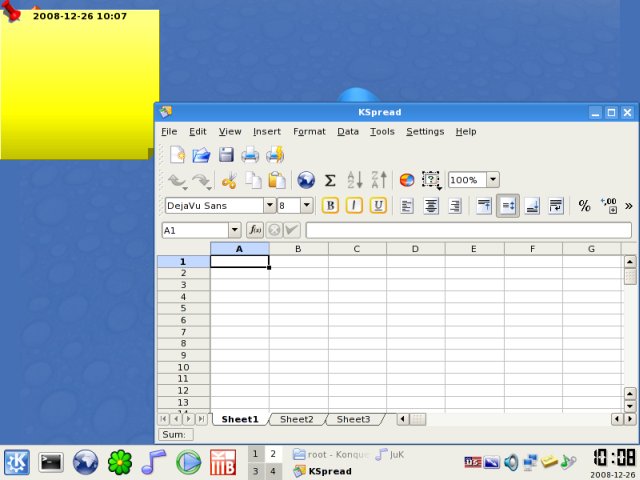
Task: Expand the 100% zoom dropdown
Action: tap(492, 180)
